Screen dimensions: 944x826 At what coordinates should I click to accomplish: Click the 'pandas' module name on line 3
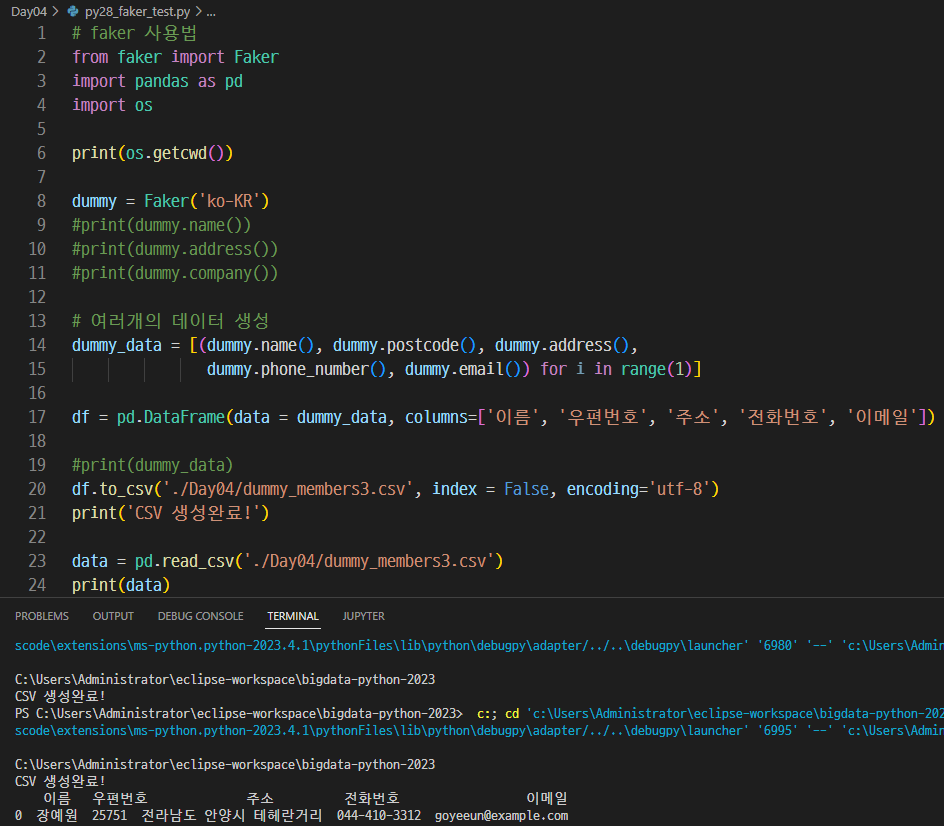161,81
